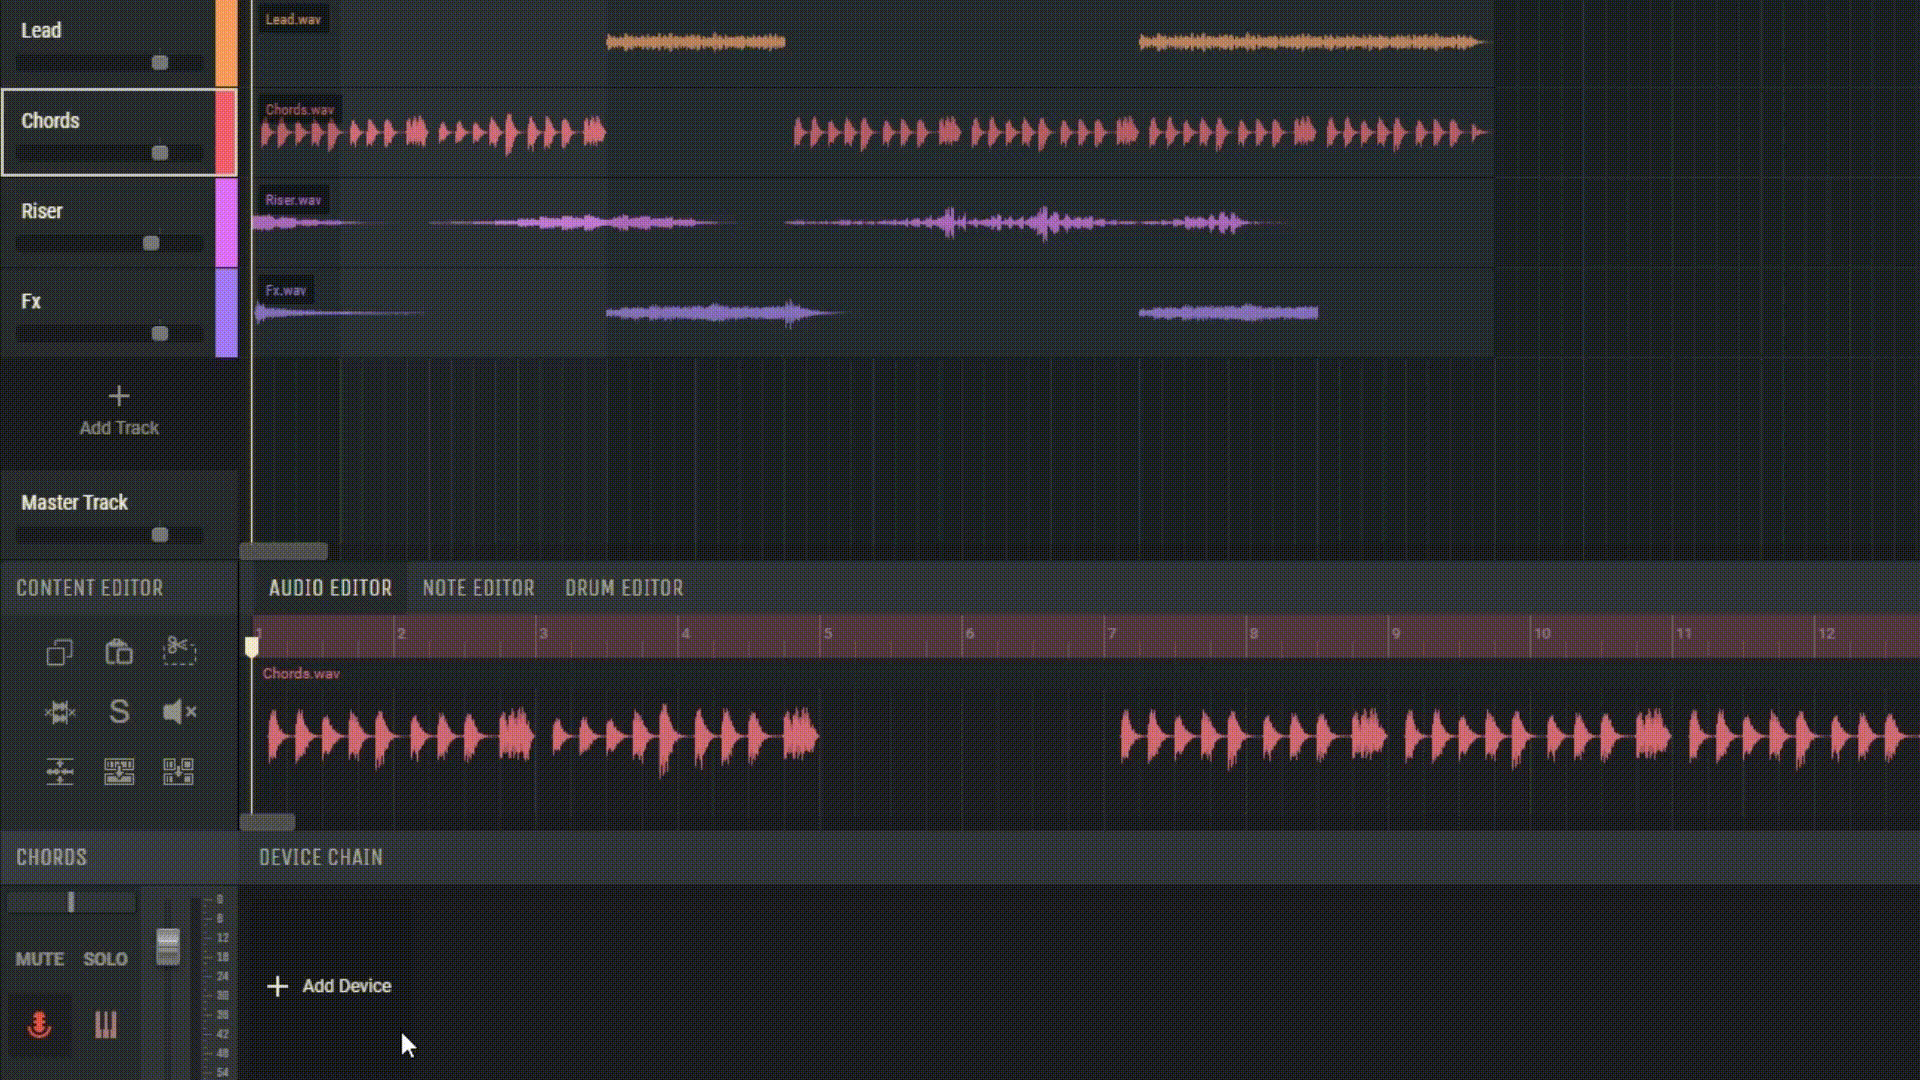Drag the Master Track volume slider
This screenshot has width=1920, height=1080.
pyautogui.click(x=160, y=533)
